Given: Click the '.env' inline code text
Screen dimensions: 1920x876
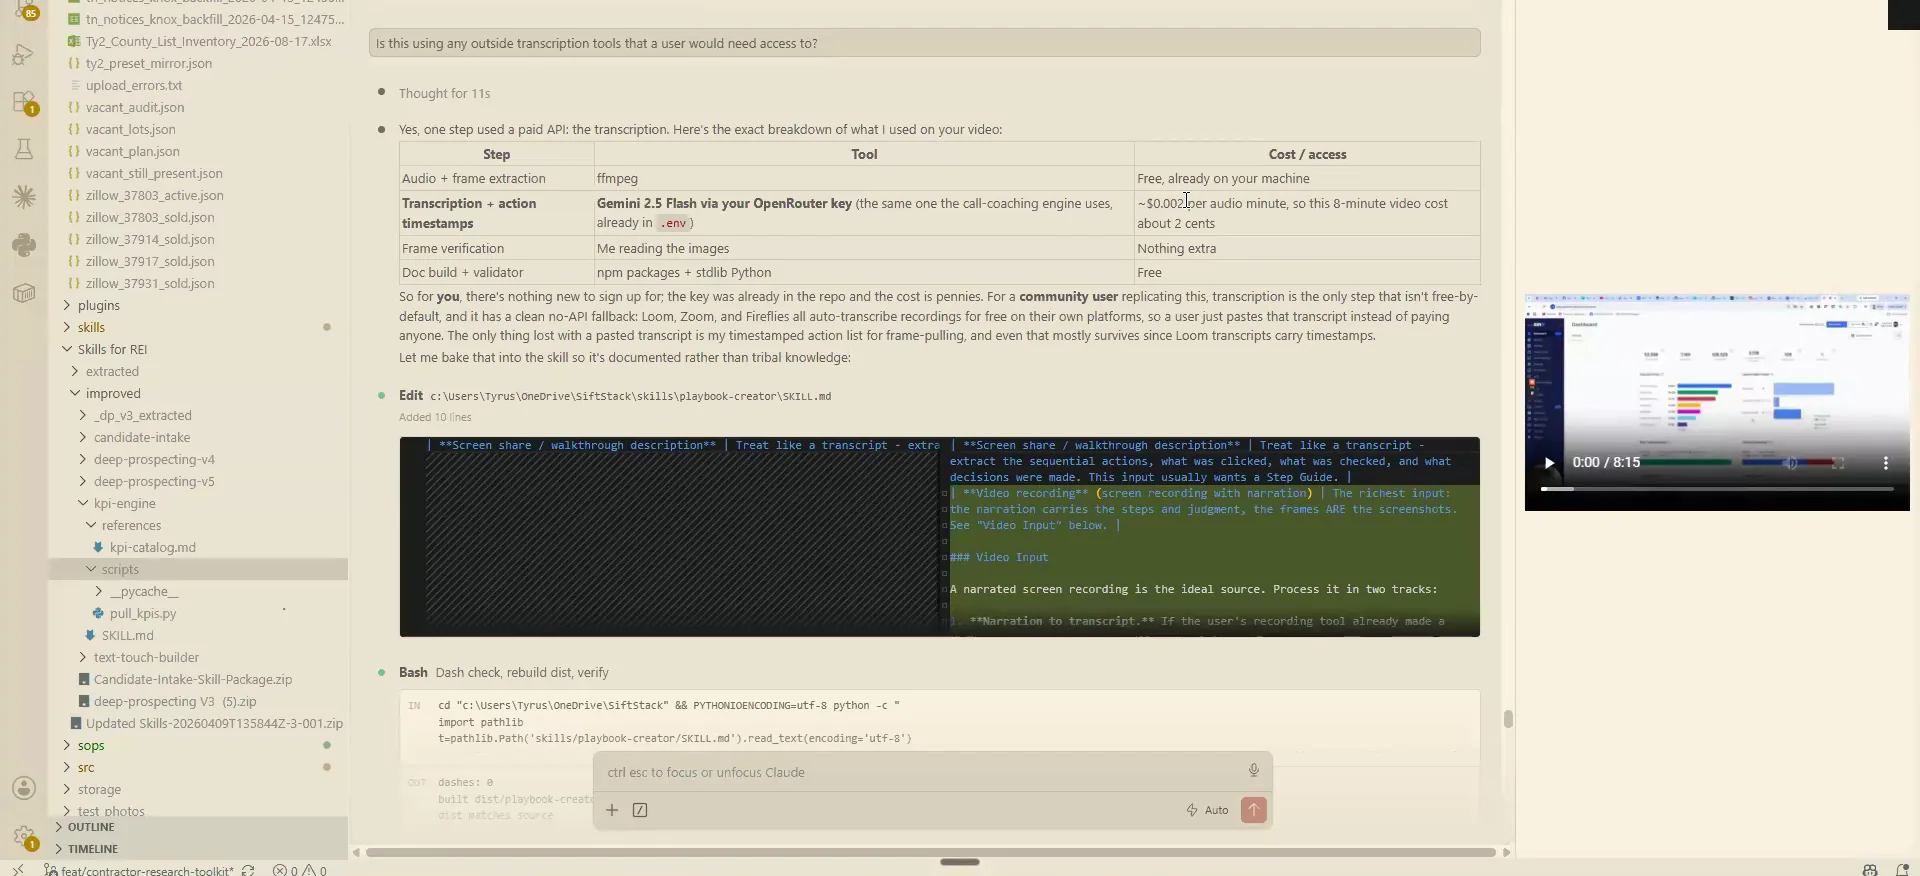Looking at the screenshot, I should coord(675,223).
